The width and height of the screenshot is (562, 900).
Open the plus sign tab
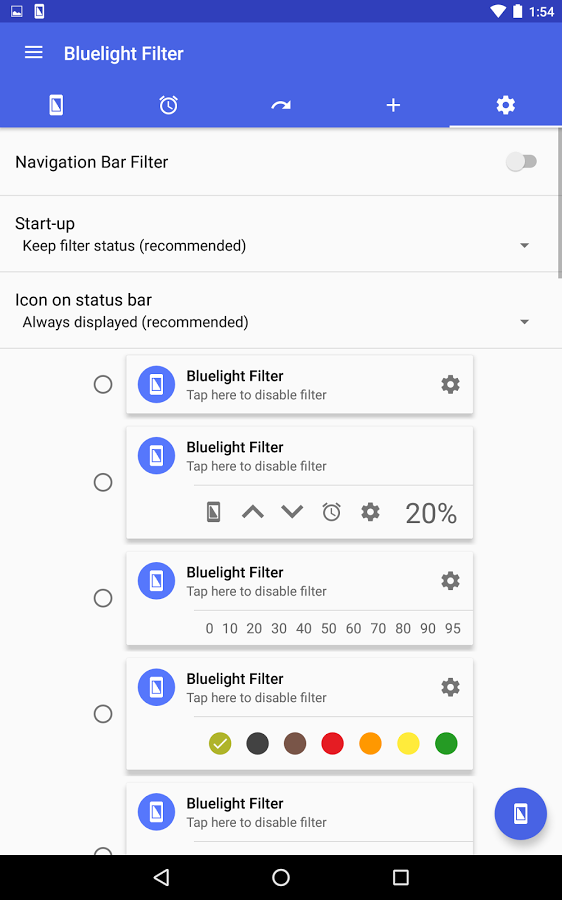tap(393, 105)
